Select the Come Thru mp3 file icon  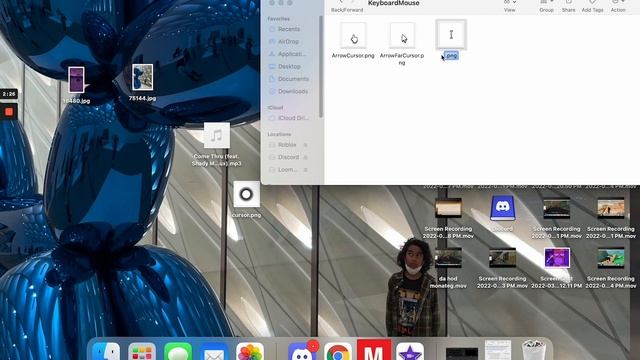(x=217, y=136)
